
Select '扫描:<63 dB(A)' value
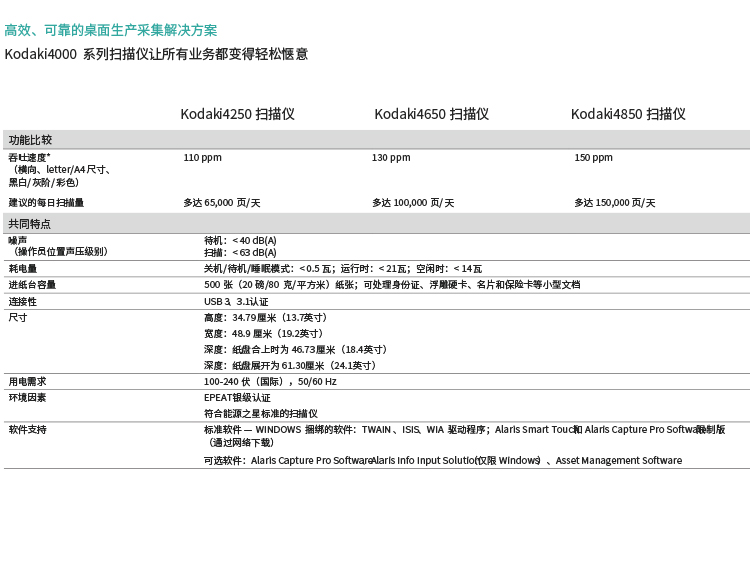tap(240, 252)
